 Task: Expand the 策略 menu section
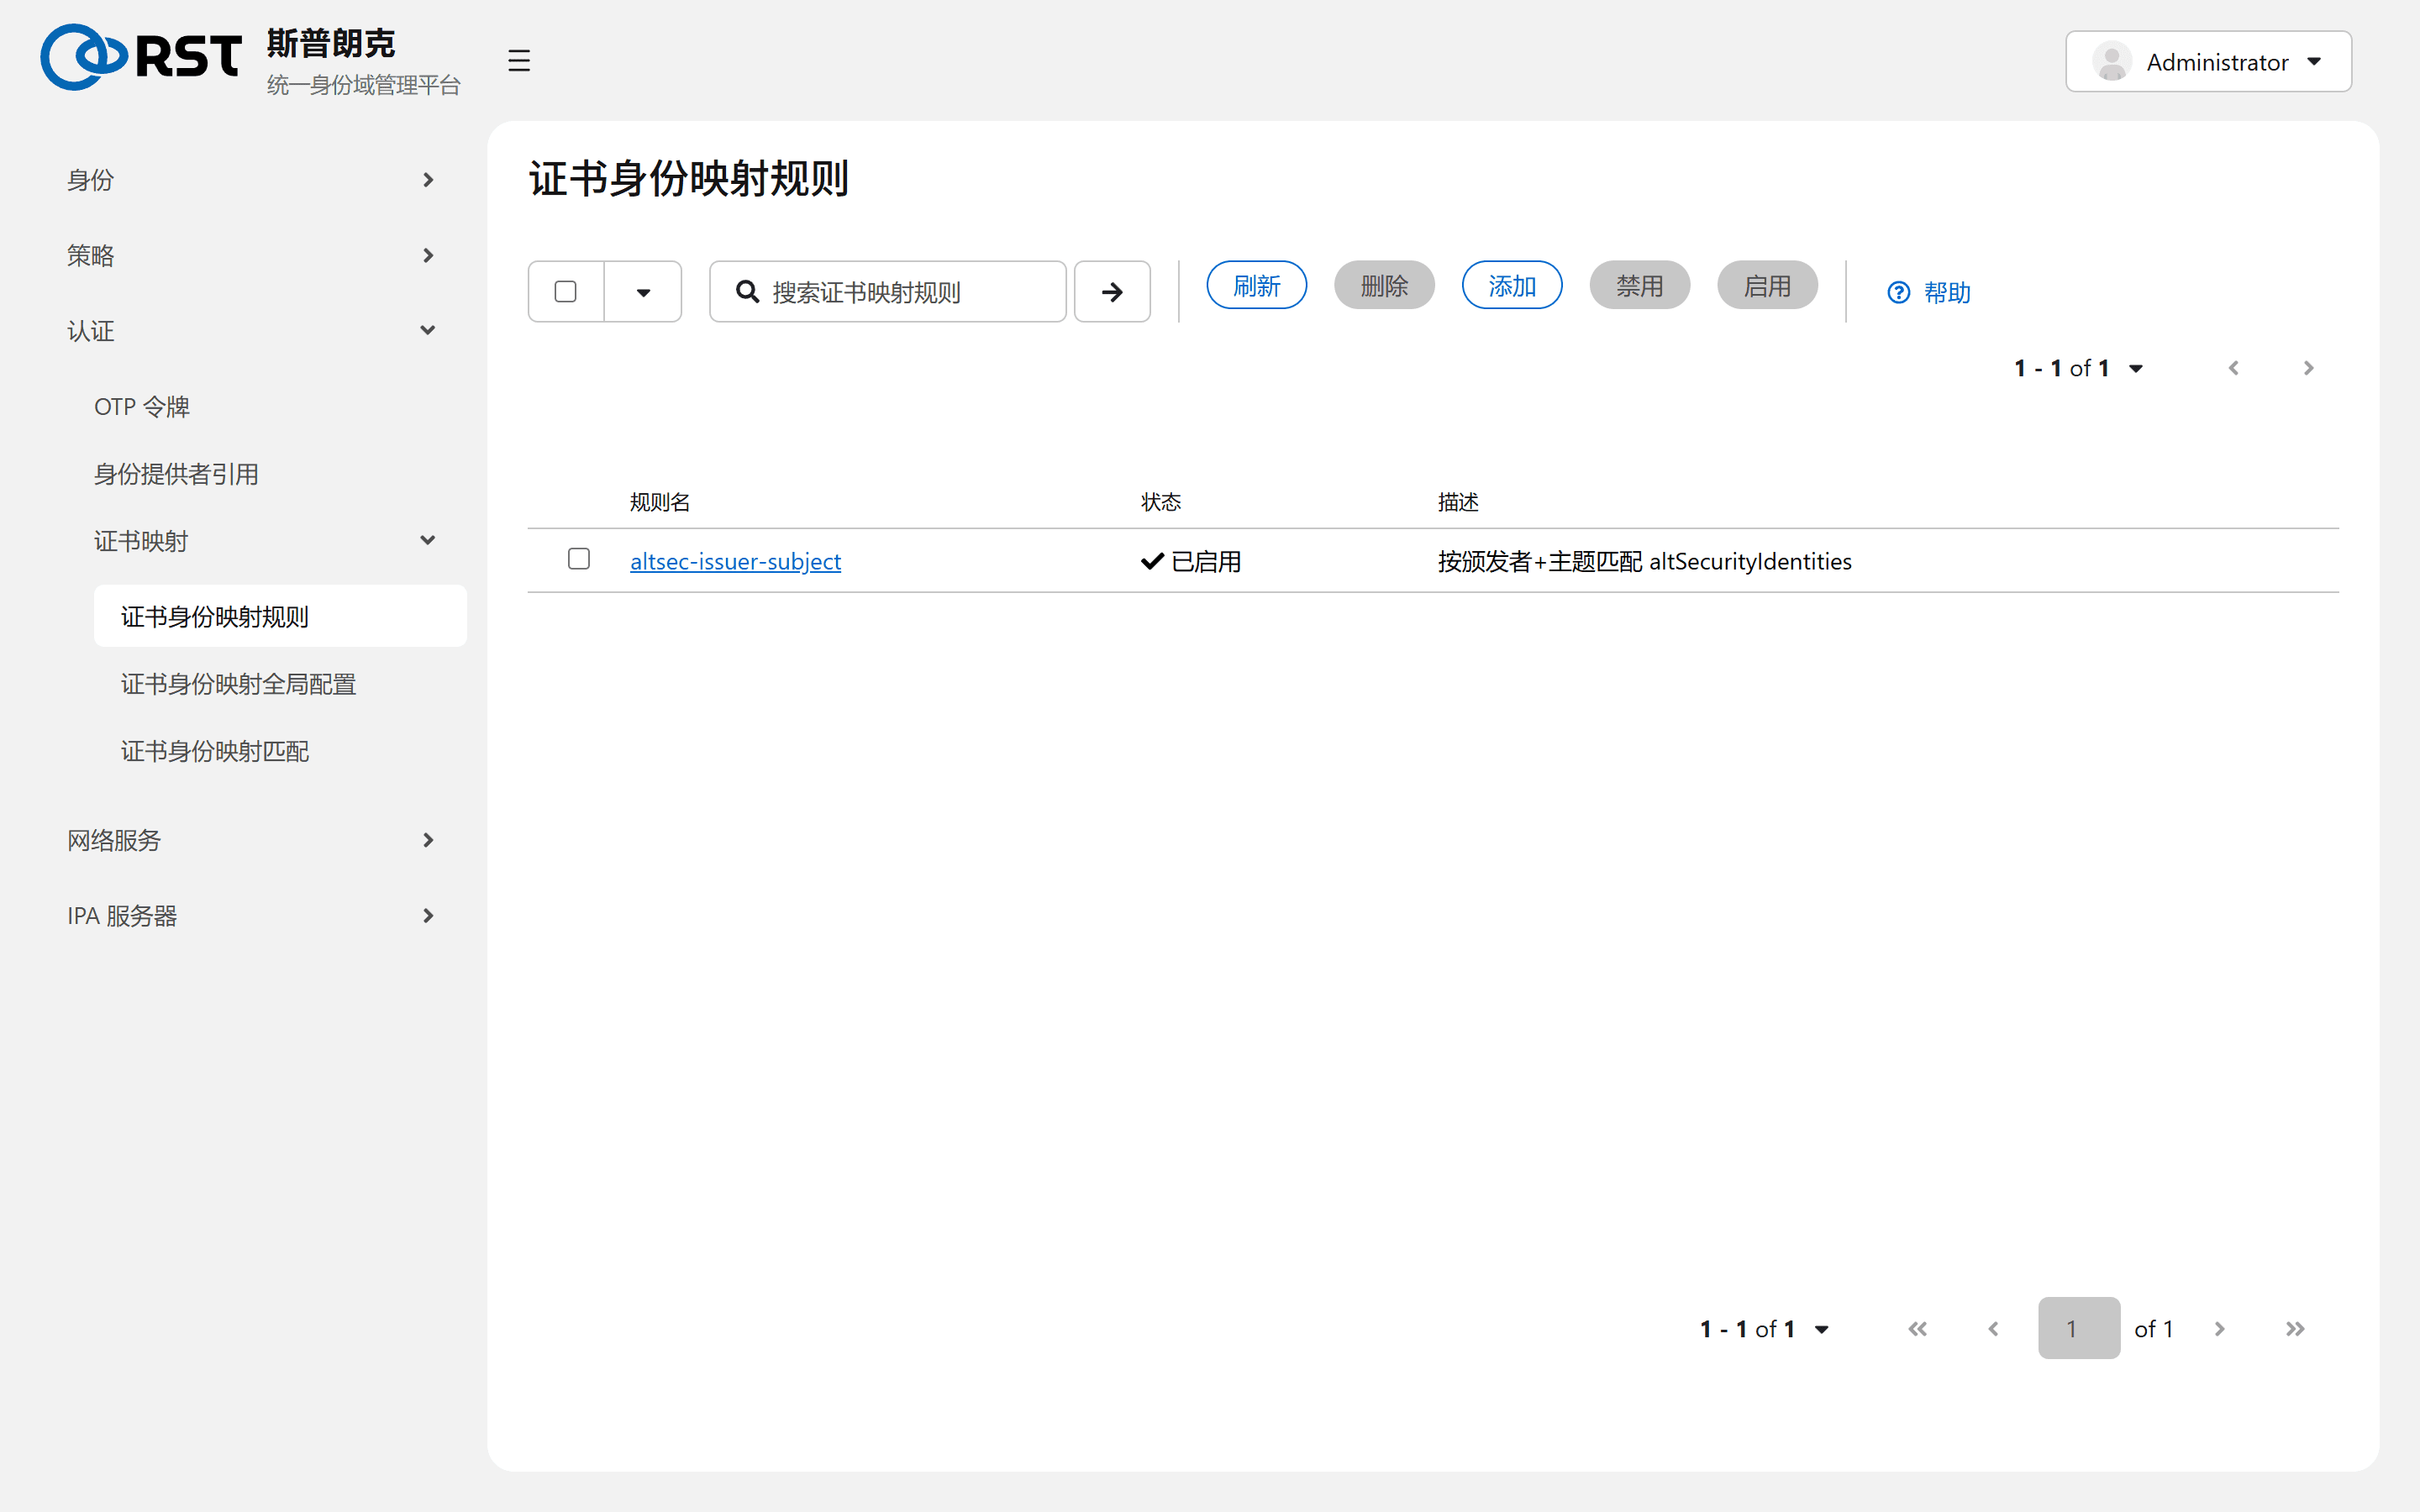pyautogui.click(x=252, y=255)
